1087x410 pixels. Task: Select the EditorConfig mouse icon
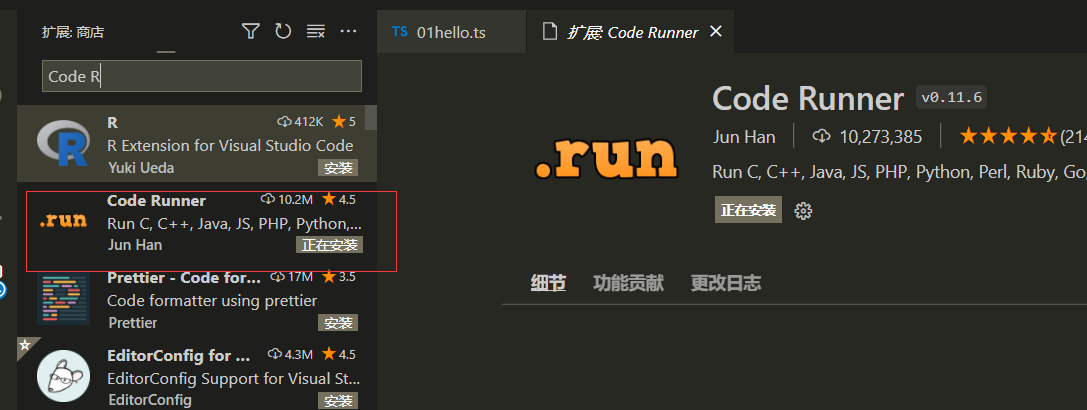click(63, 375)
